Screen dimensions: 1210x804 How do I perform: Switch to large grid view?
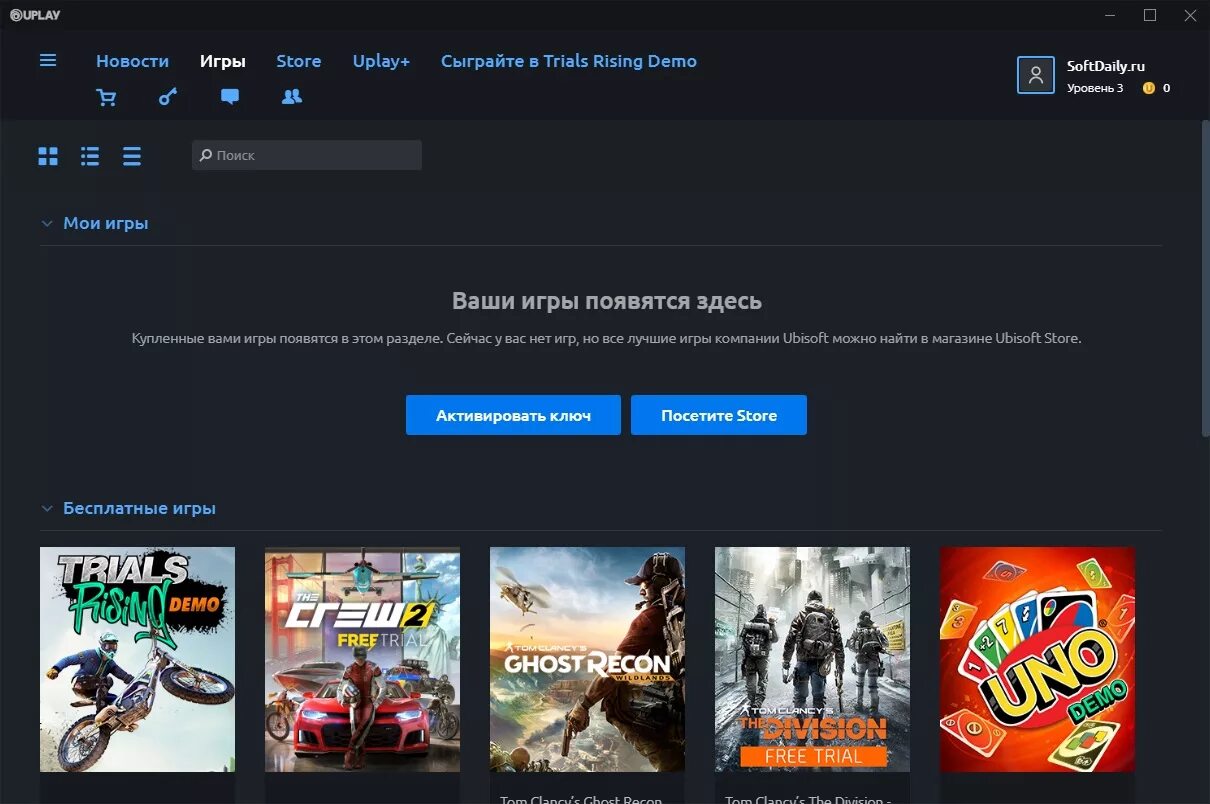click(48, 156)
